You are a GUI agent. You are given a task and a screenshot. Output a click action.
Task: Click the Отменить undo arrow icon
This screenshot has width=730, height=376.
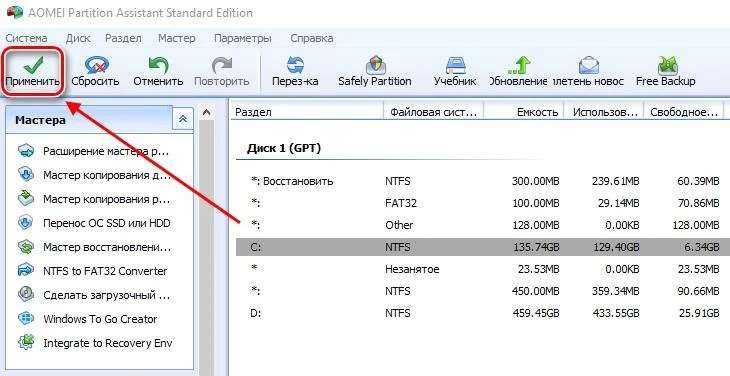[158, 65]
